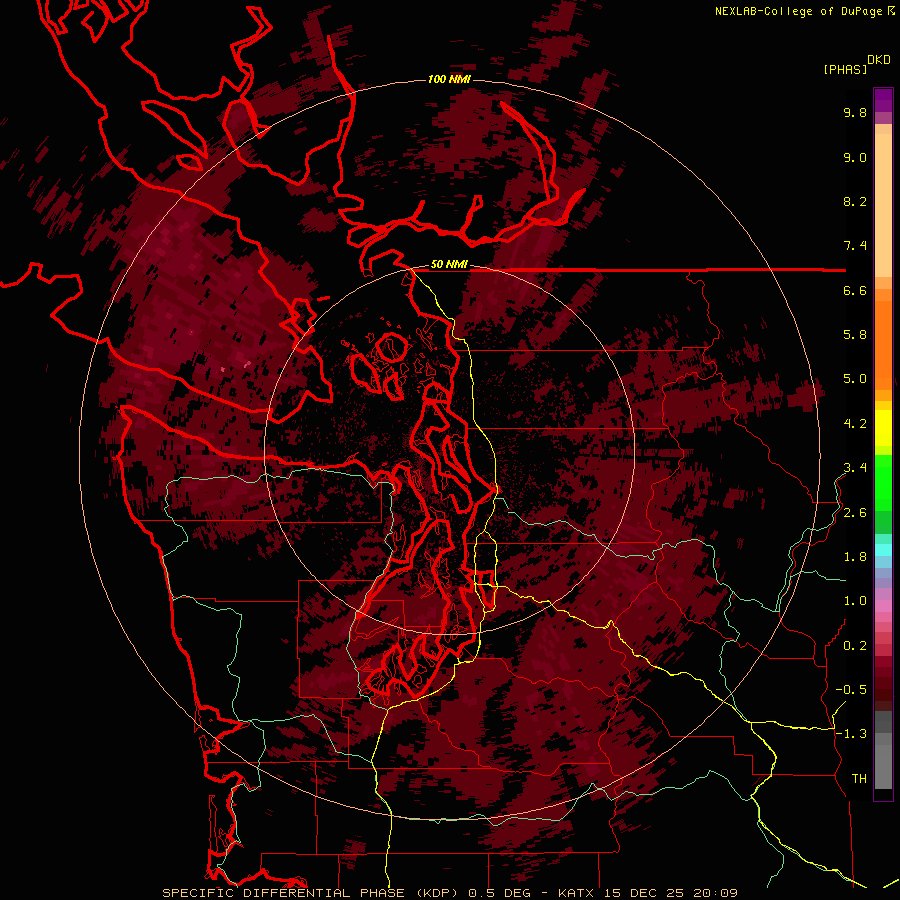The image size is (900, 900).
Task: Click the 3.4 legend value
Action: point(855,468)
